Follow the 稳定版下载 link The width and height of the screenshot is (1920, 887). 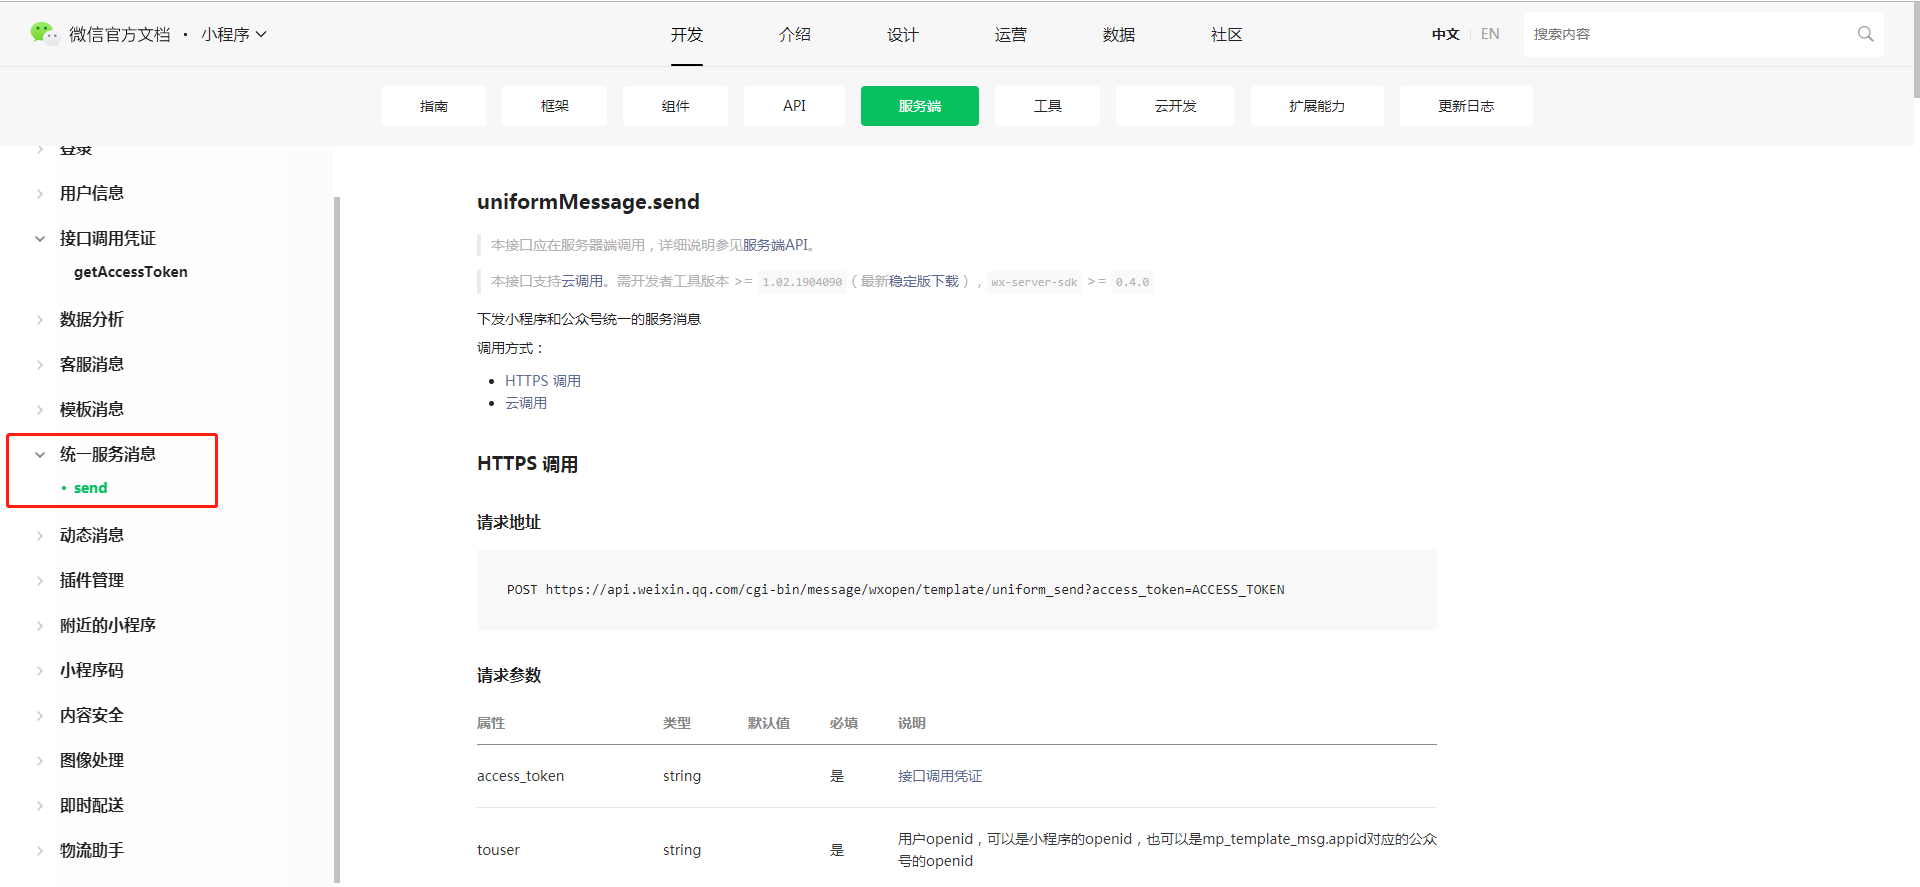coord(924,282)
